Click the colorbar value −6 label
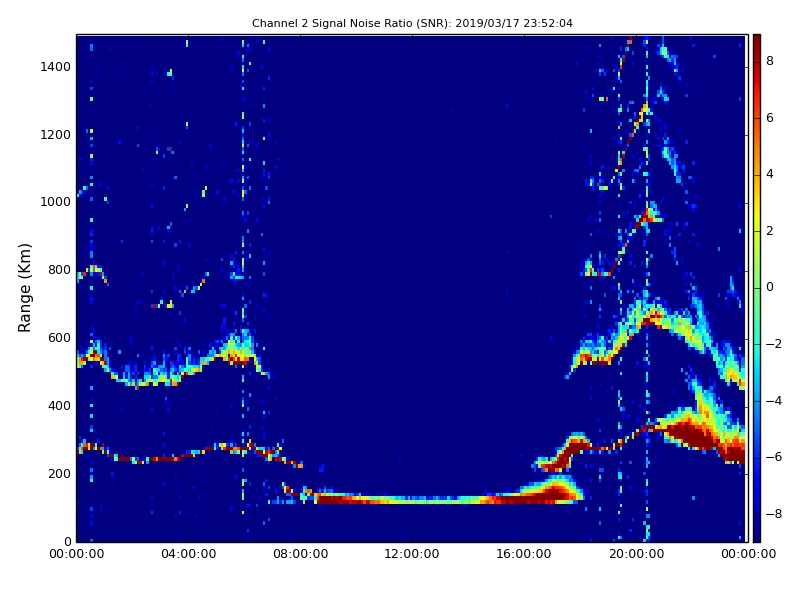 point(773,457)
